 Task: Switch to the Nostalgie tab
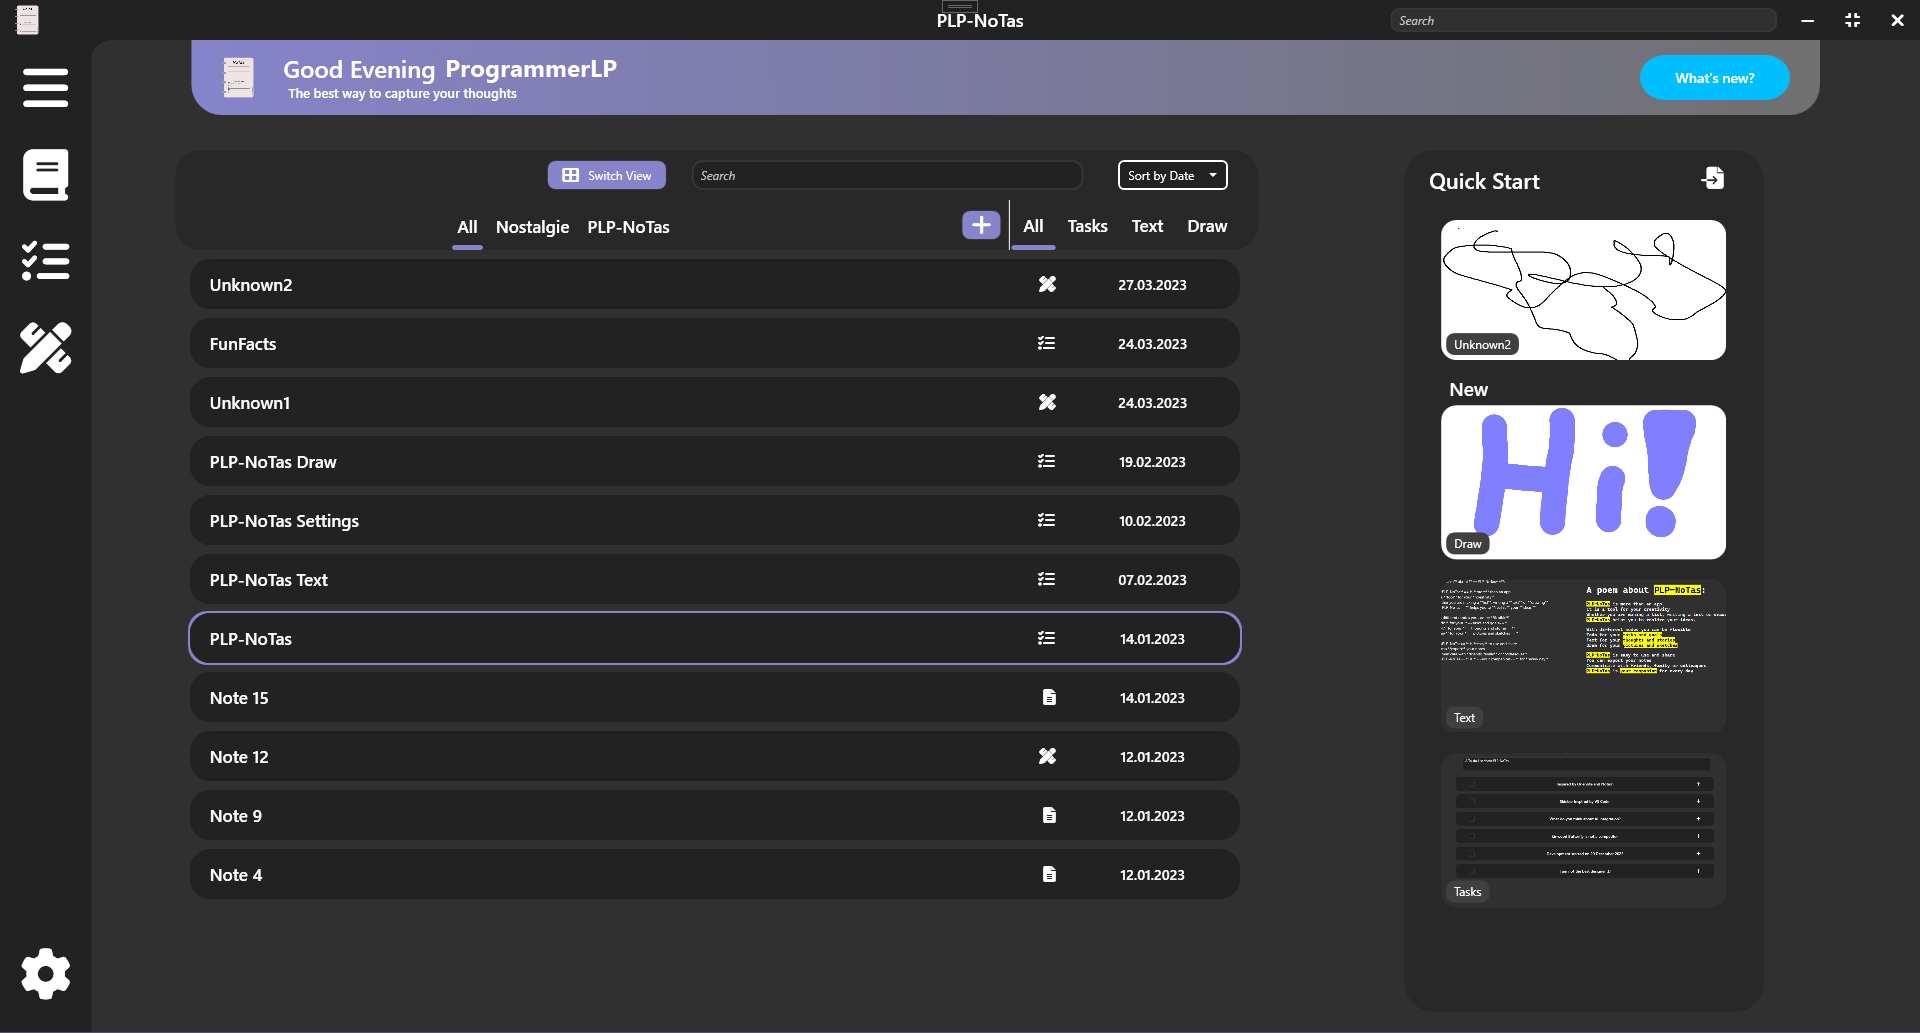[x=531, y=227]
